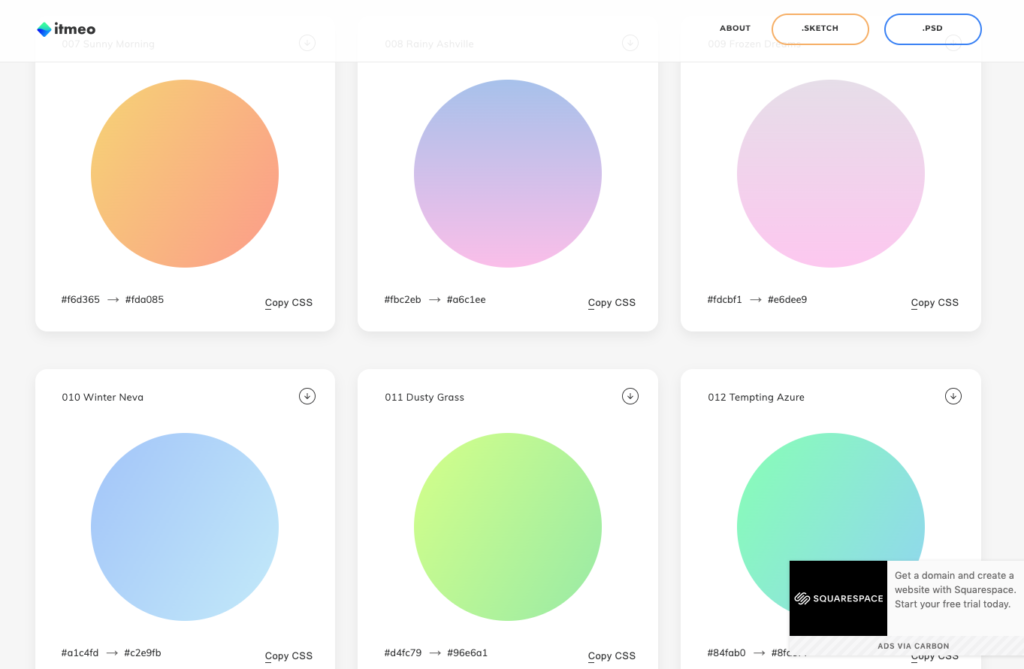Select the pale pink Frozen Dreams circle
The image size is (1024, 669).
tap(831, 174)
